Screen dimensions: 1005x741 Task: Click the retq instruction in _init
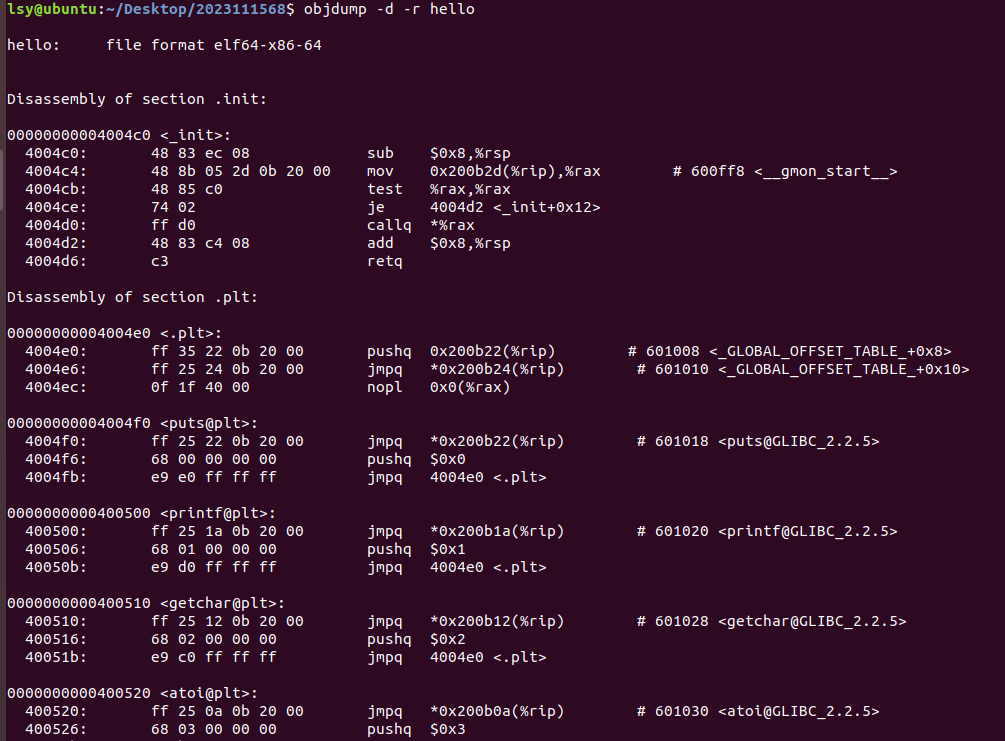coord(385,261)
